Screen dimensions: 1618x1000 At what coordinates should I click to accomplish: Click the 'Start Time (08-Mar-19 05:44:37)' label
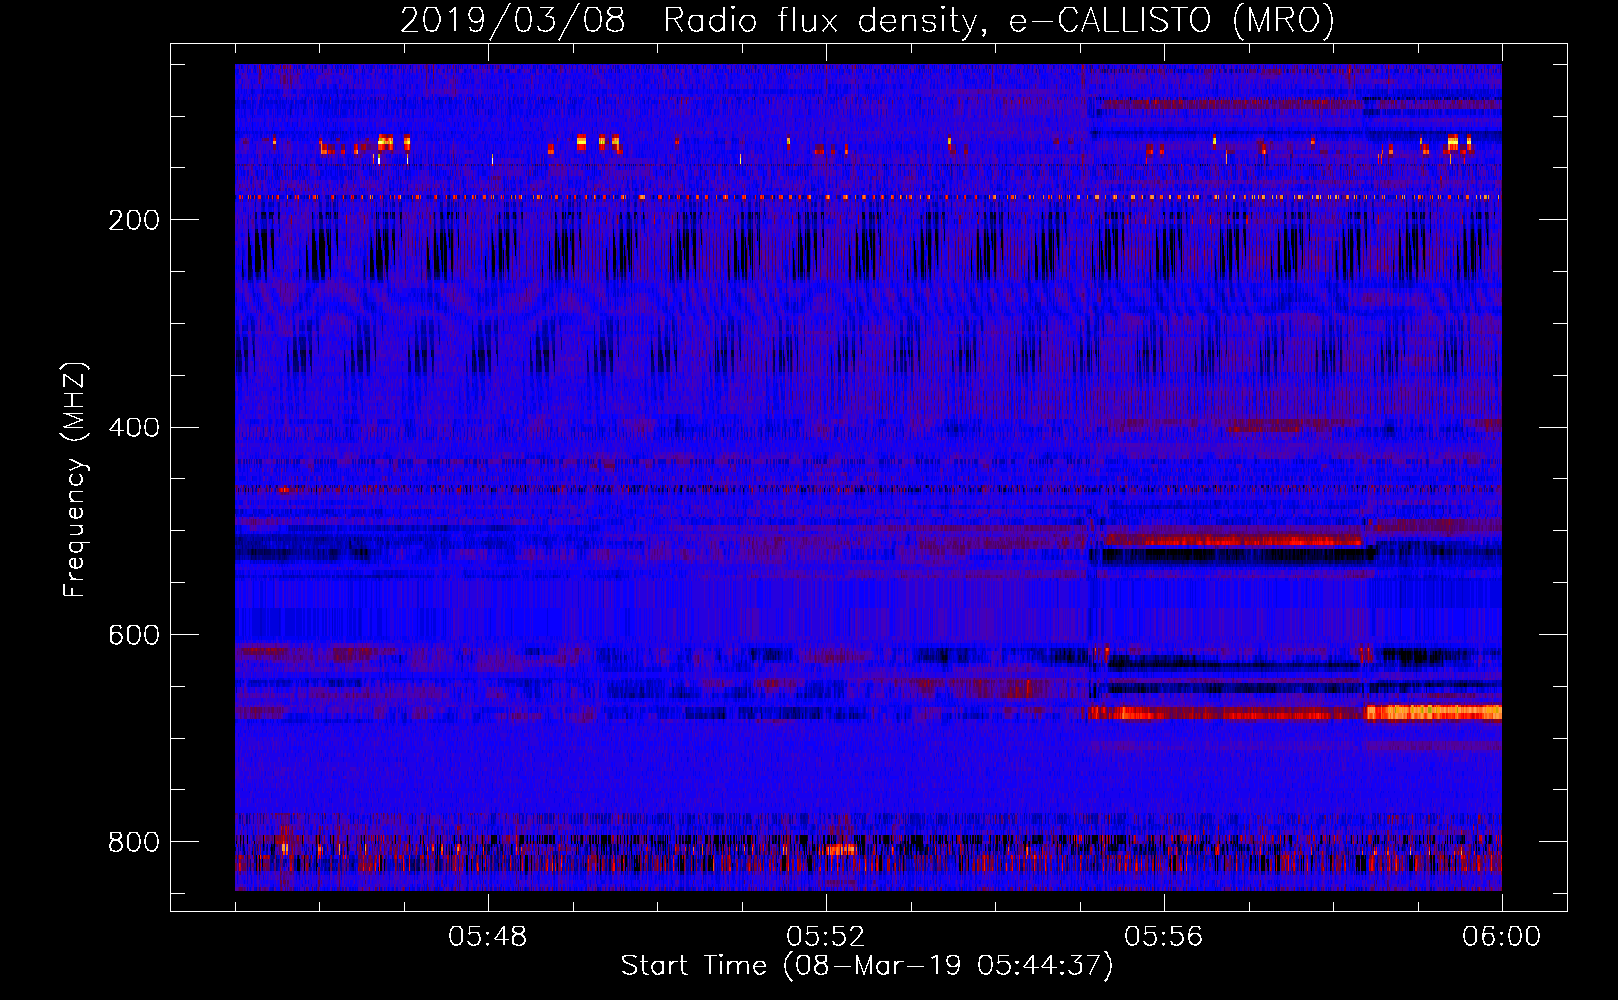pyautogui.click(x=867, y=966)
